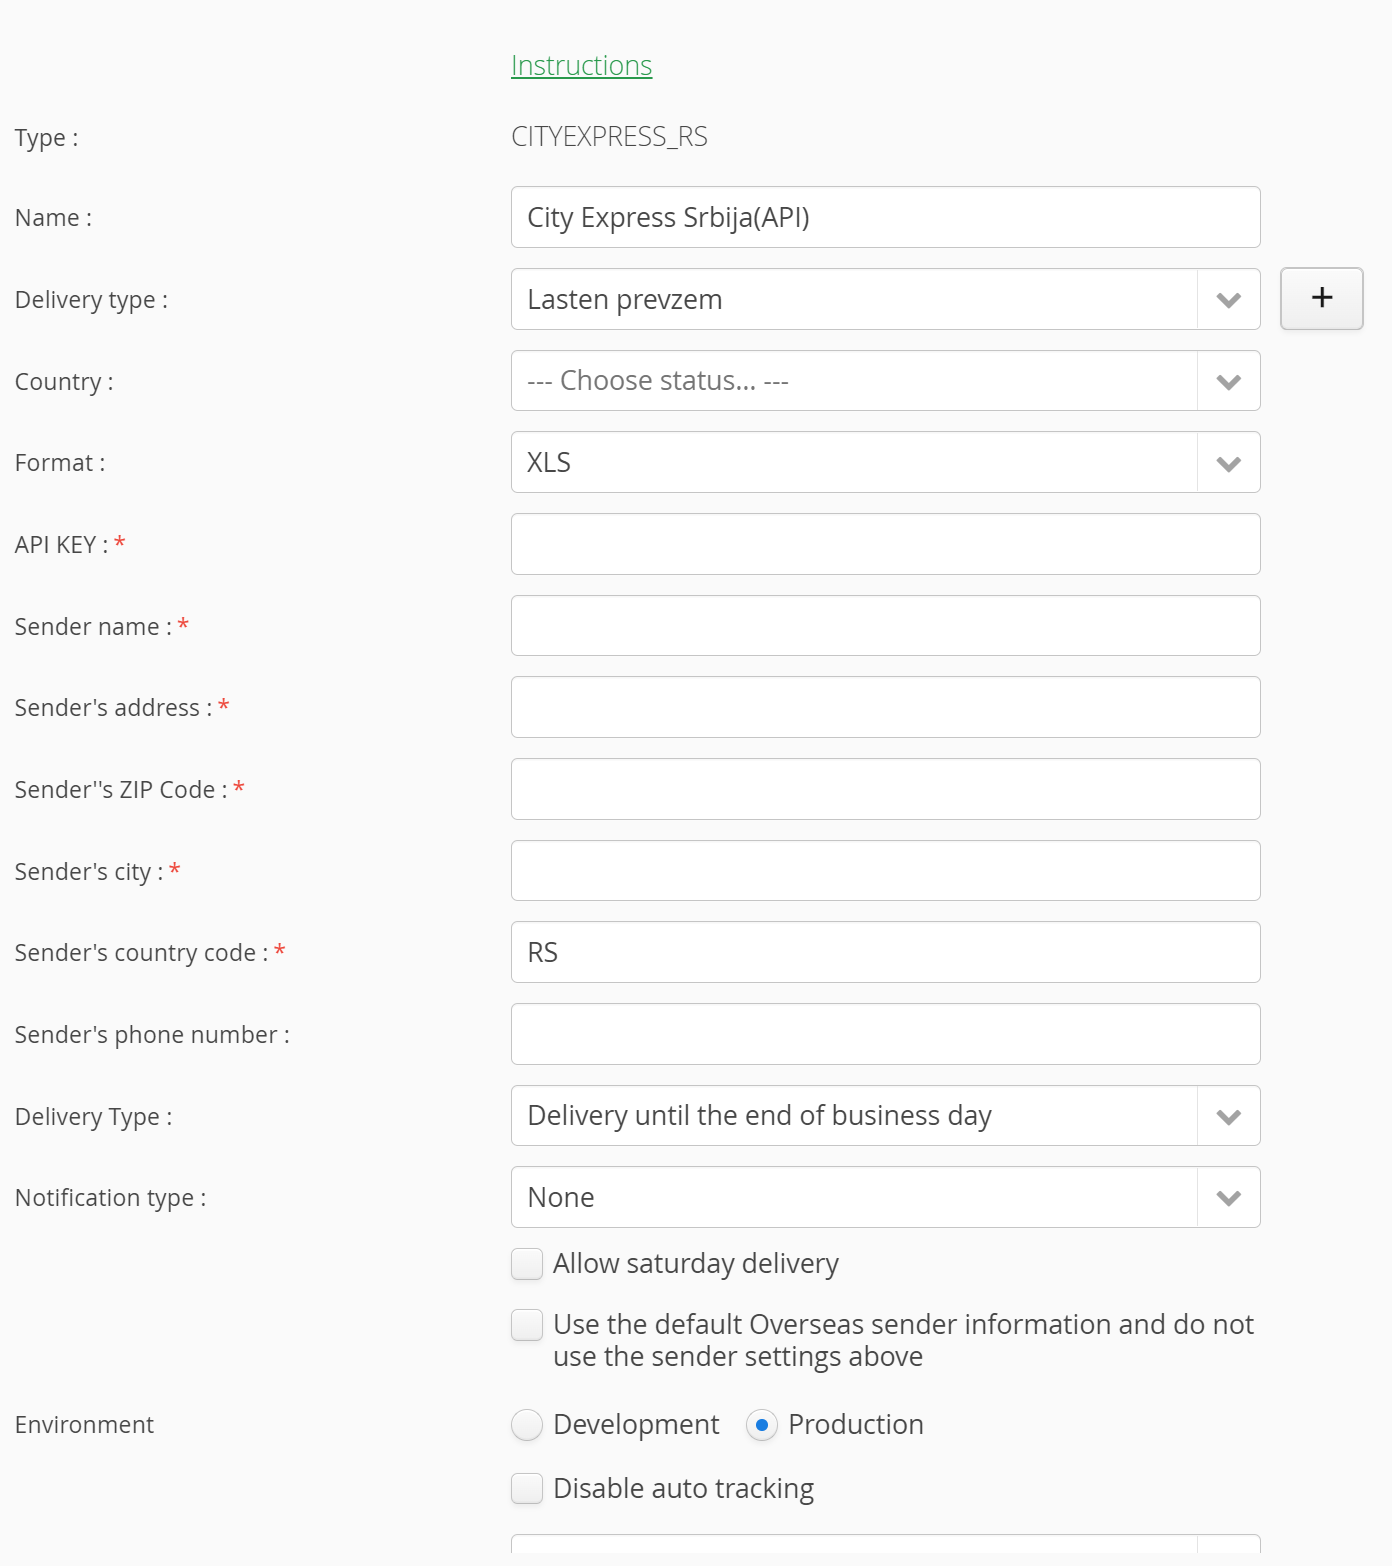Click the CITYEXPRESS_RS type text
This screenshot has width=1392, height=1566.
pos(609,136)
